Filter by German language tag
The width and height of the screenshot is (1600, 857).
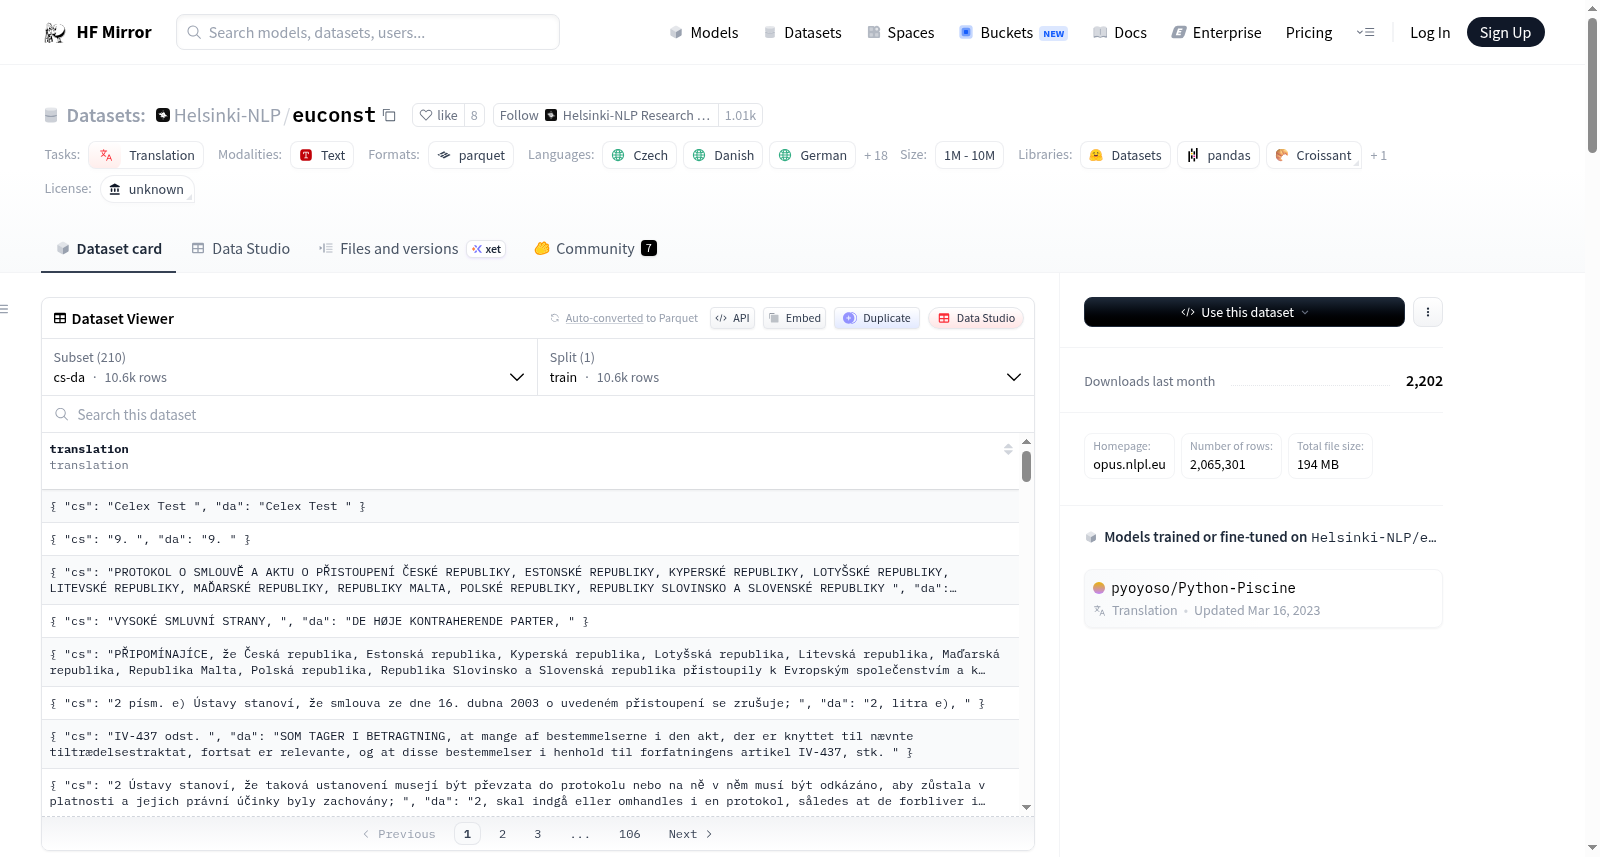click(x=812, y=155)
